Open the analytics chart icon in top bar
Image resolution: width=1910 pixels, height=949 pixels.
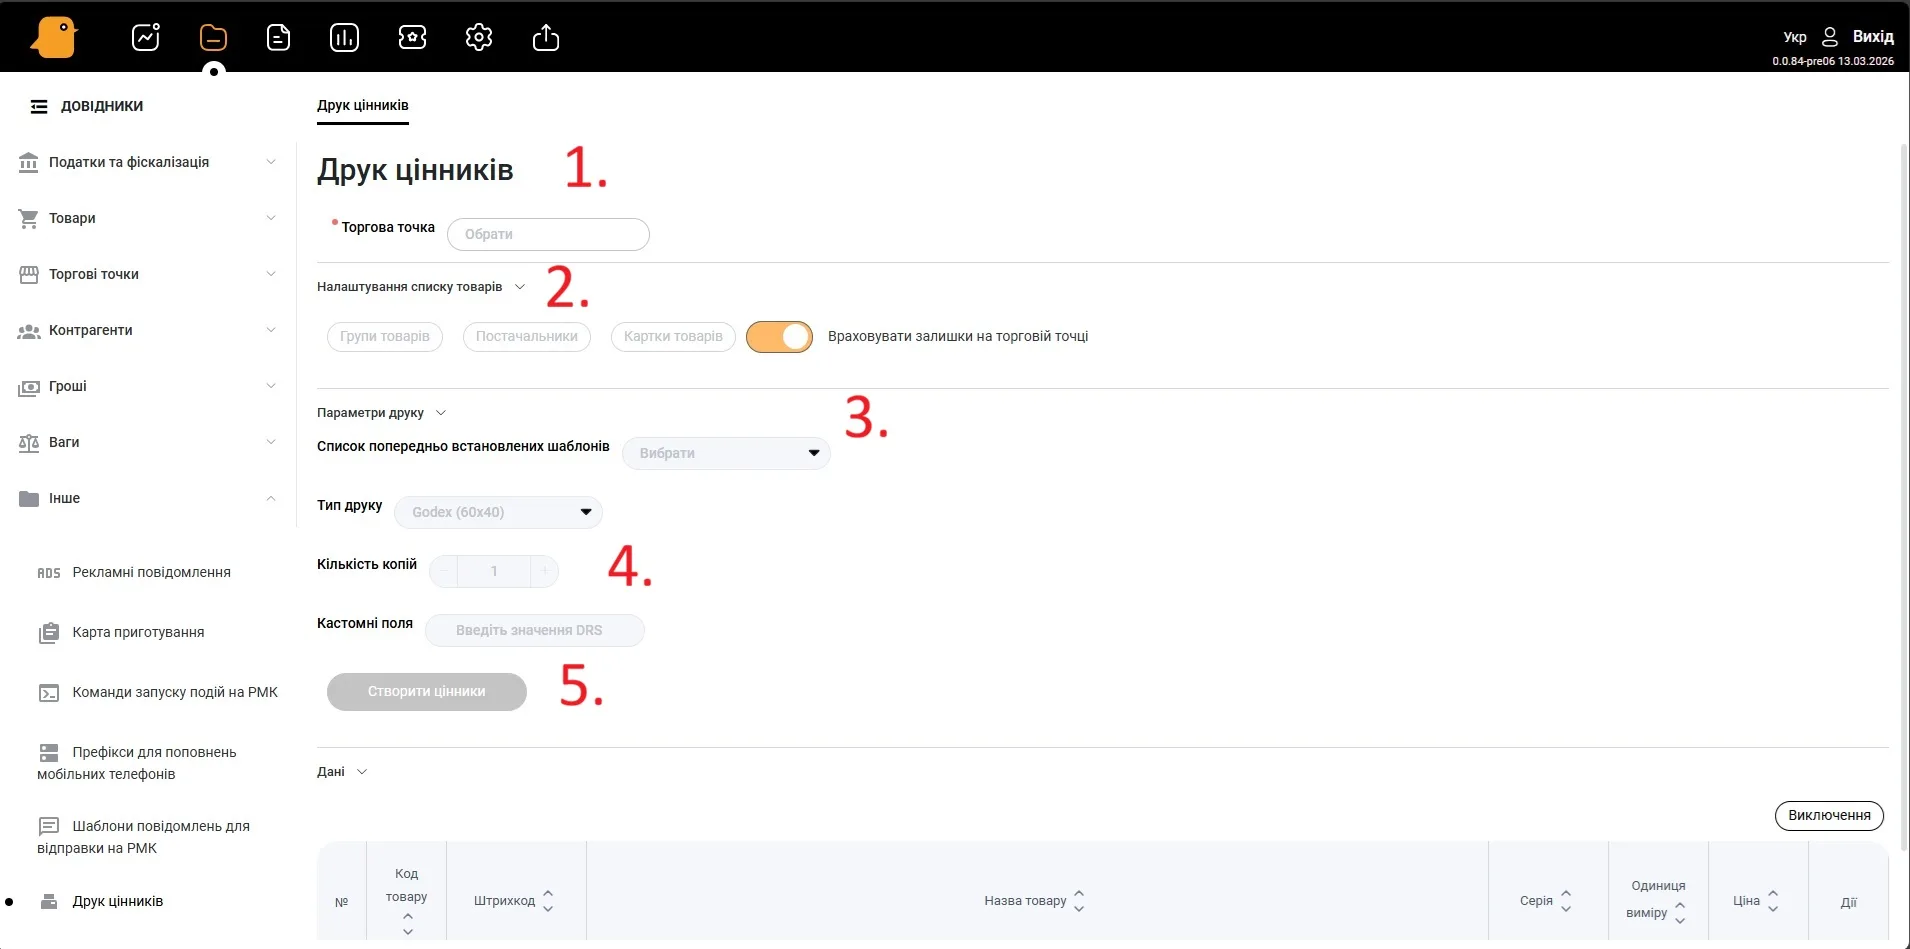tap(146, 38)
